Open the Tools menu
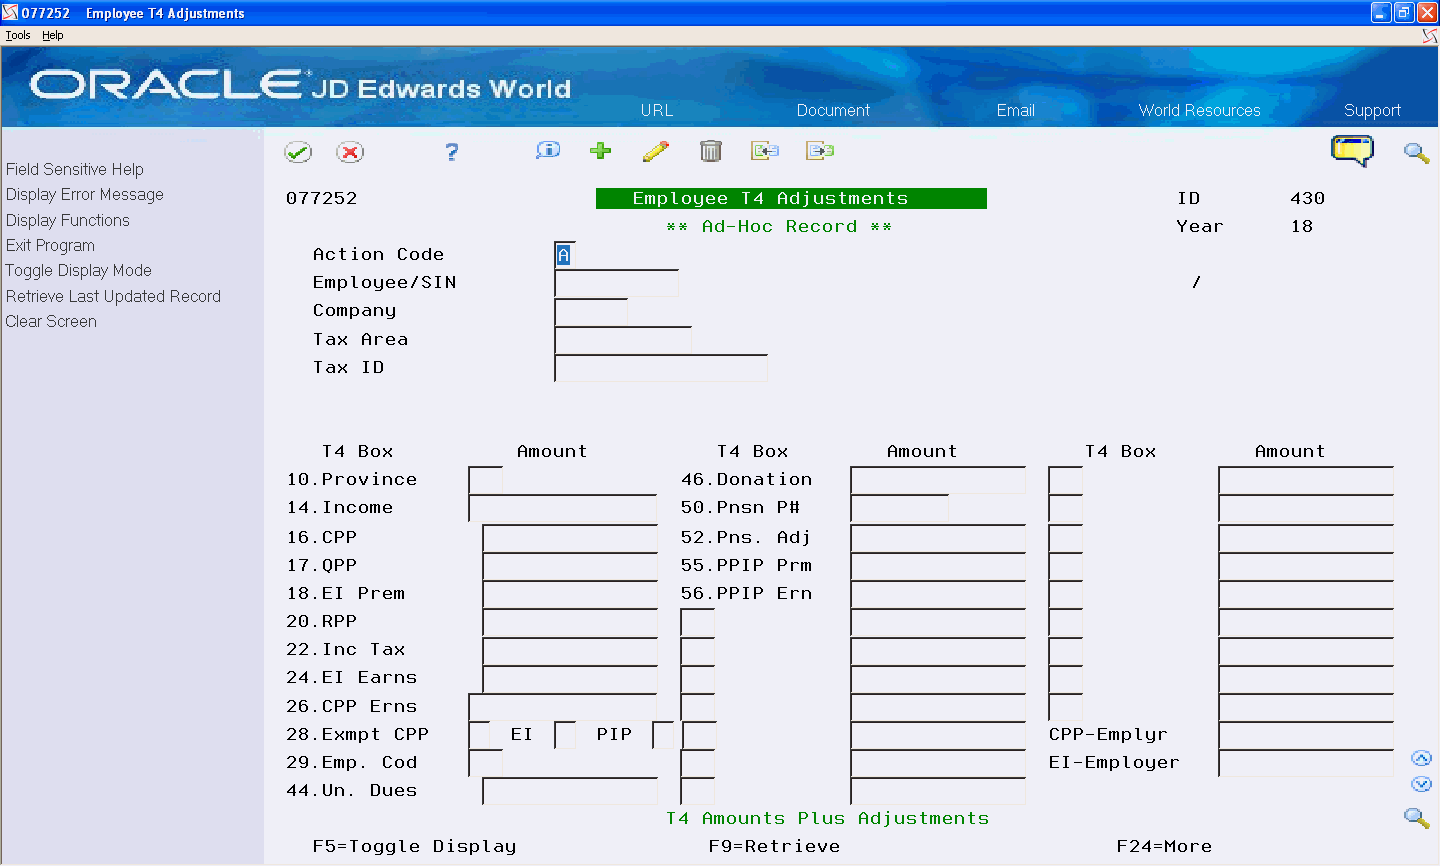Viewport: 1440px width, 866px height. 18,35
